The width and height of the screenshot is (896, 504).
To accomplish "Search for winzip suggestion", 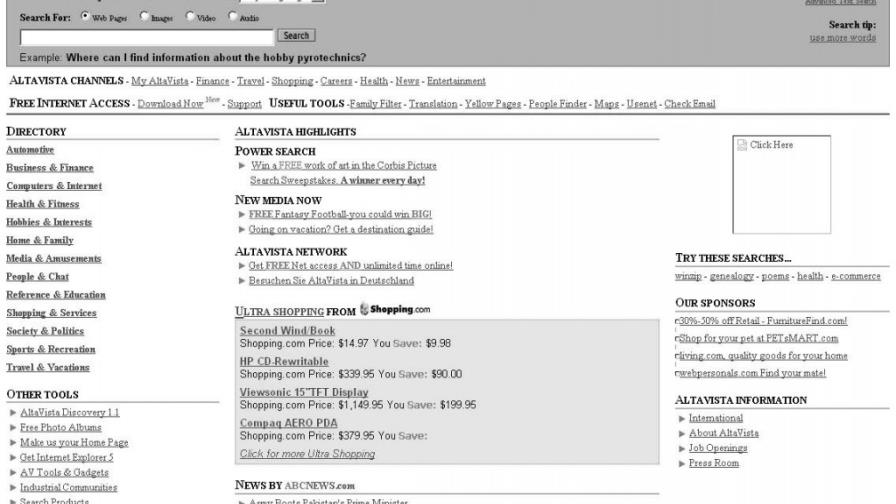I will coord(688,276).
